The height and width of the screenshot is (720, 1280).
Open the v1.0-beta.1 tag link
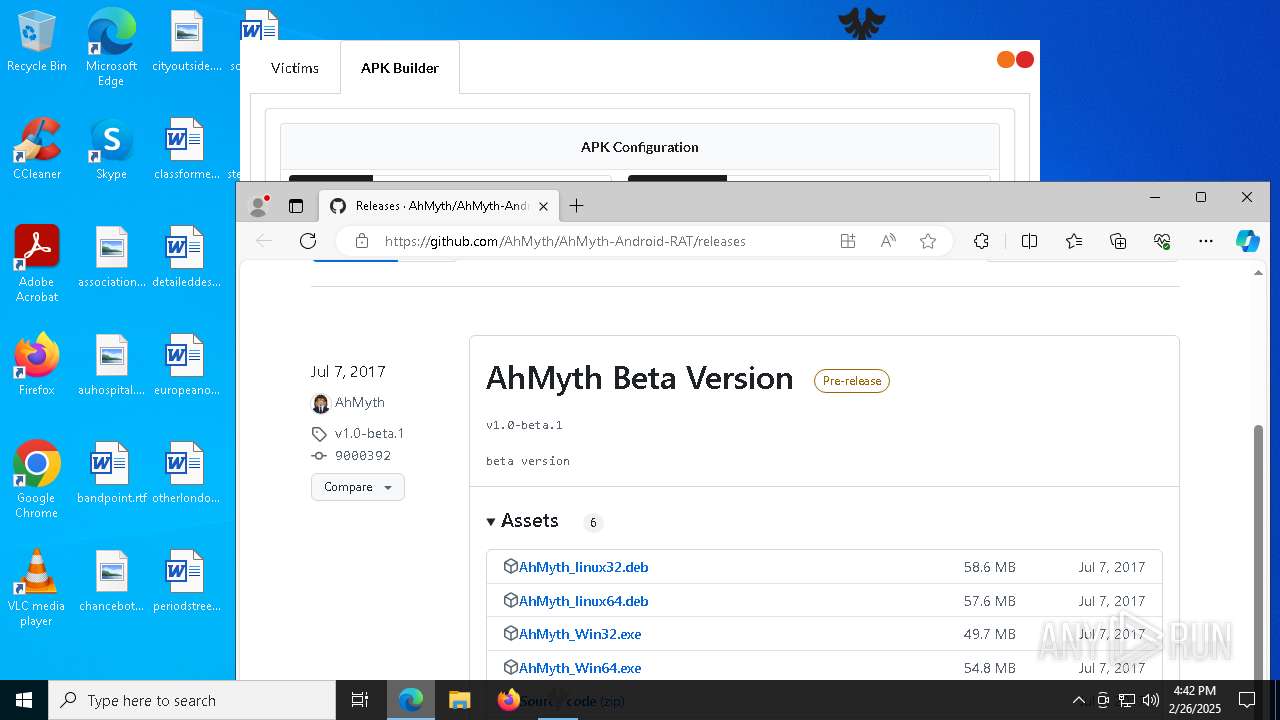click(369, 433)
